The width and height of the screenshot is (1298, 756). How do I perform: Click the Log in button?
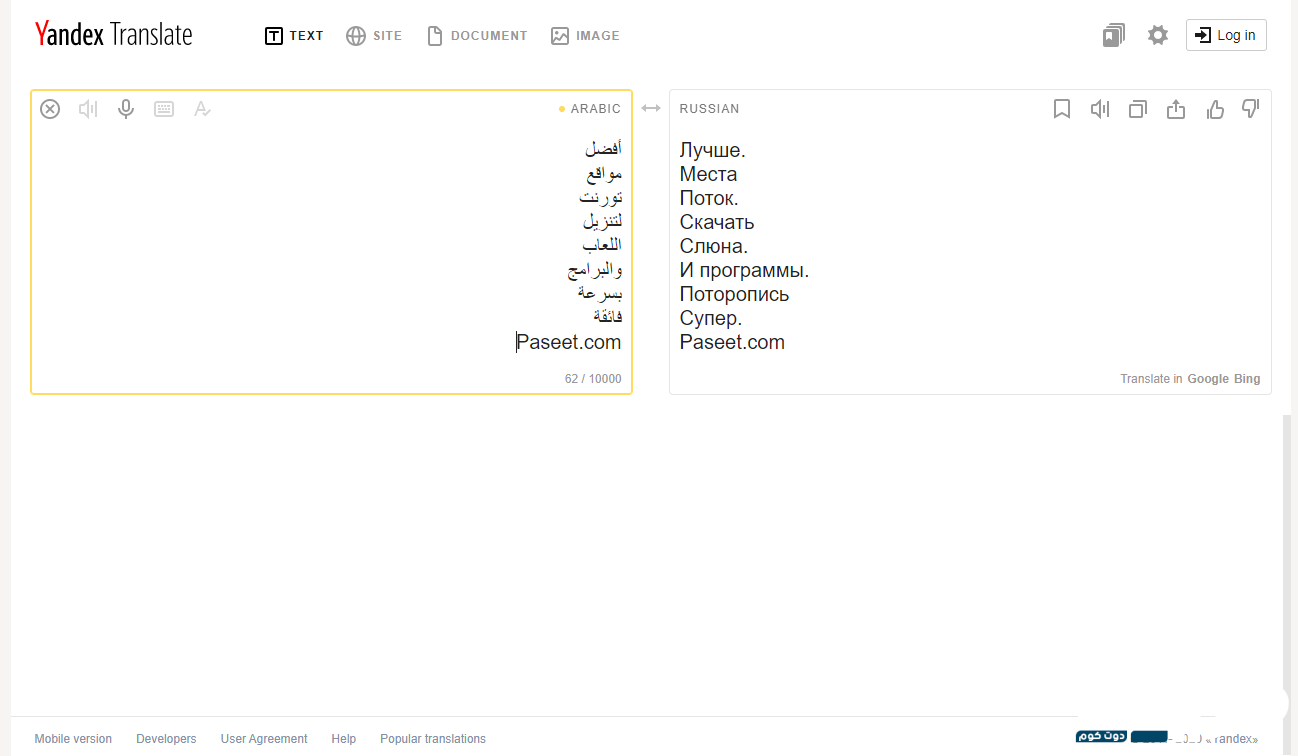click(1226, 35)
